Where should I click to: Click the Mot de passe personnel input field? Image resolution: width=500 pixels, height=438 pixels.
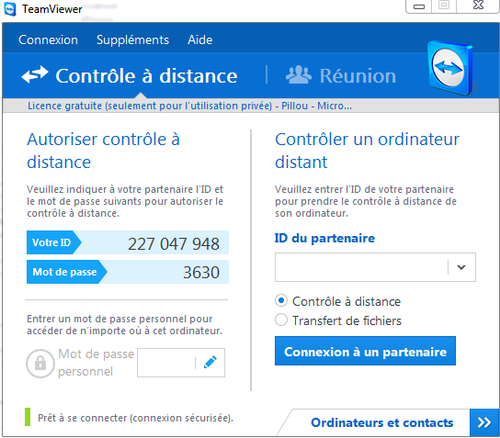pos(166,363)
